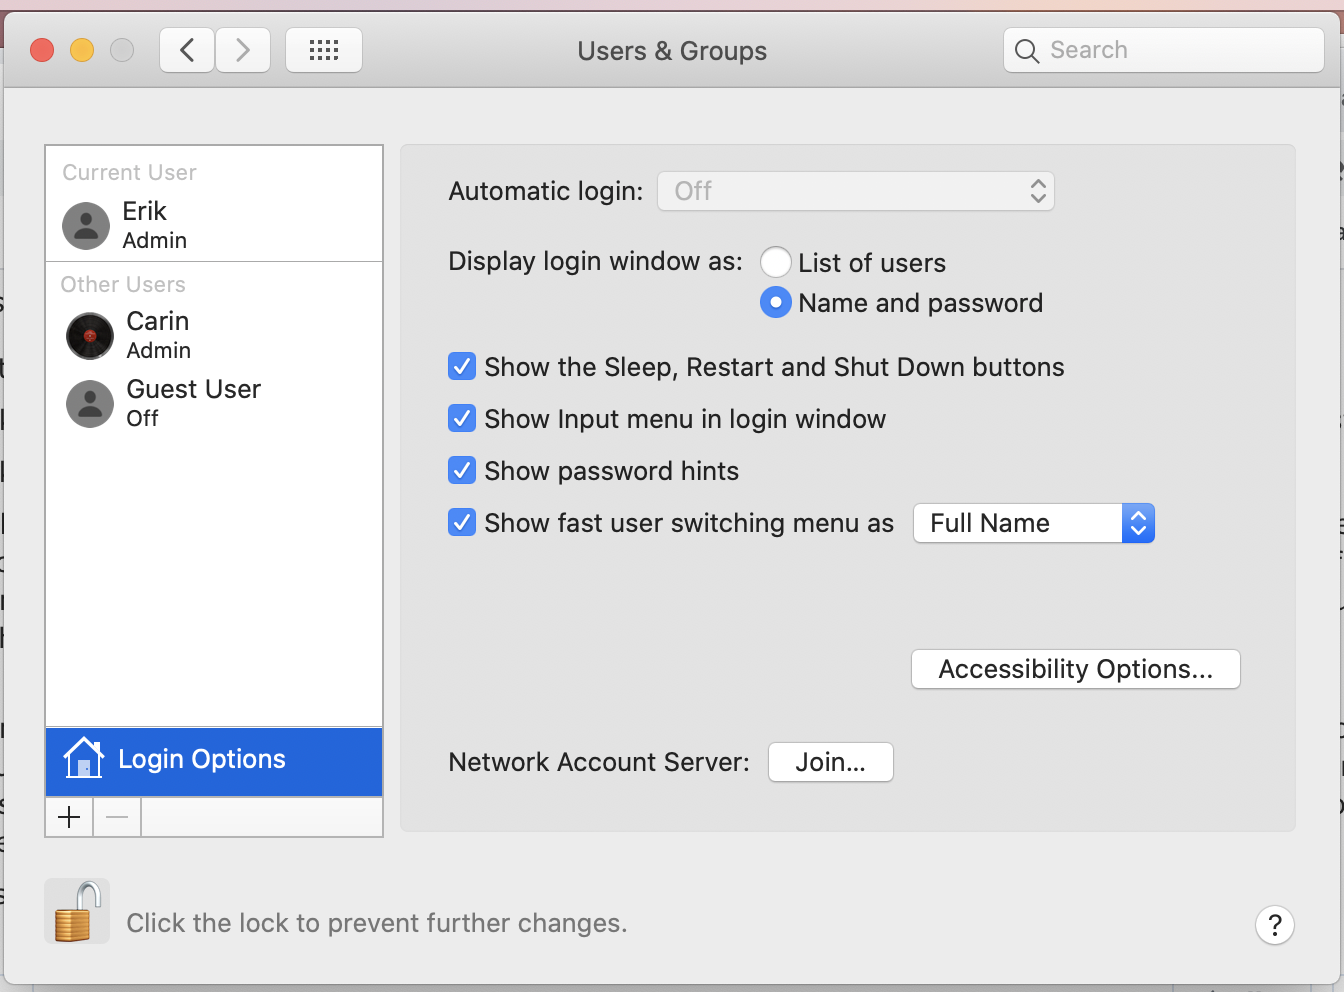Image resolution: width=1344 pixels, height=992 pixels.
Task: Select the Erik Admin user row
Action: pos(214,226)
